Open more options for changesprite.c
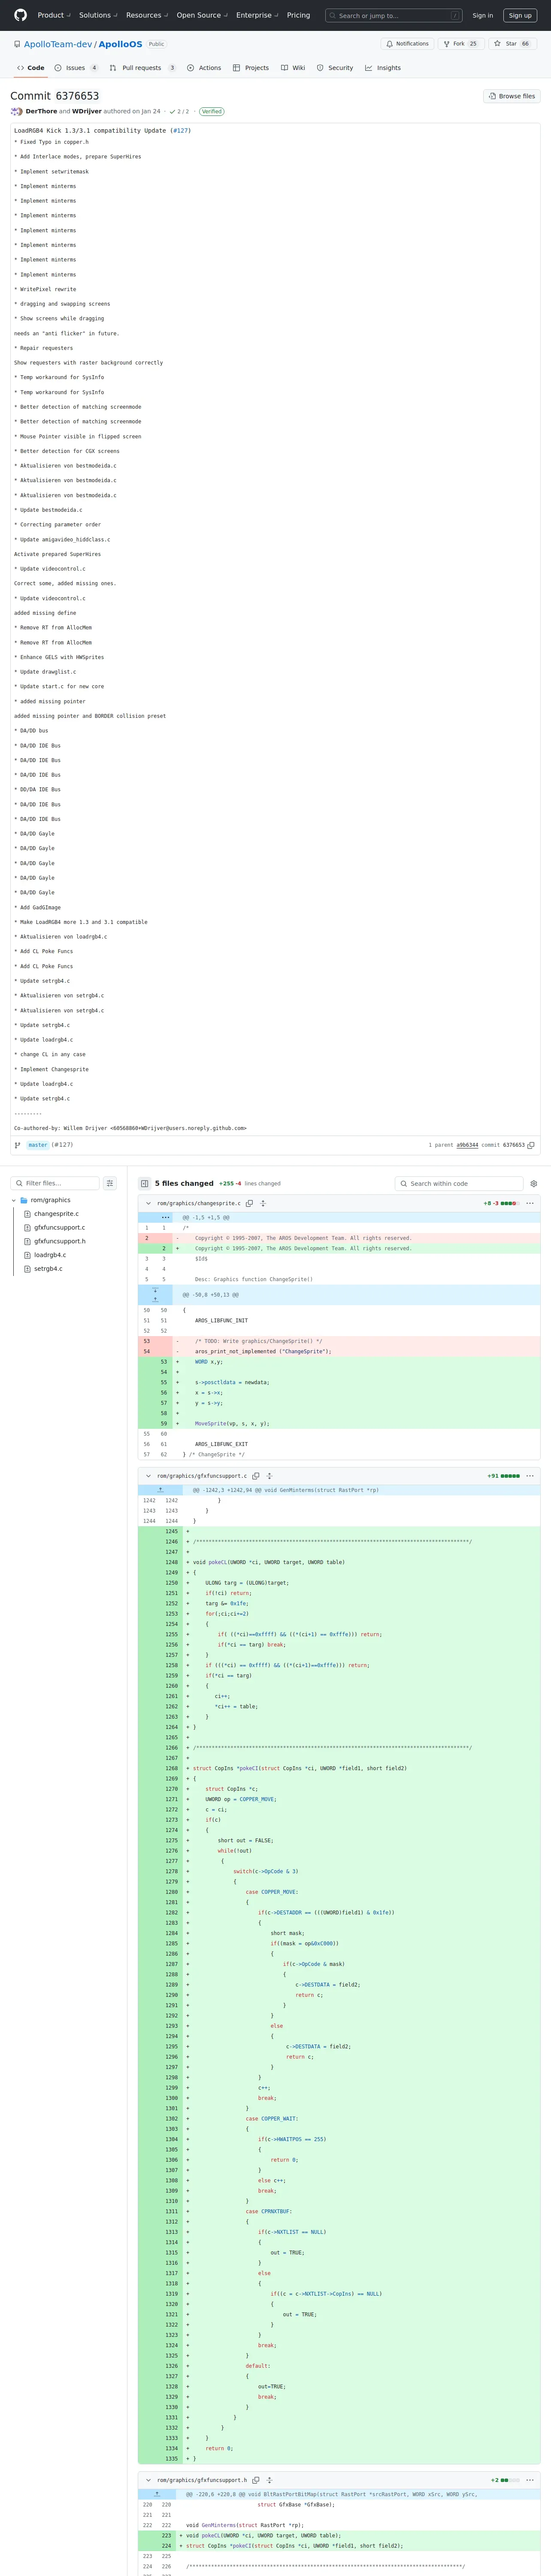551x2576 pixels. [x=530, y=1203]
